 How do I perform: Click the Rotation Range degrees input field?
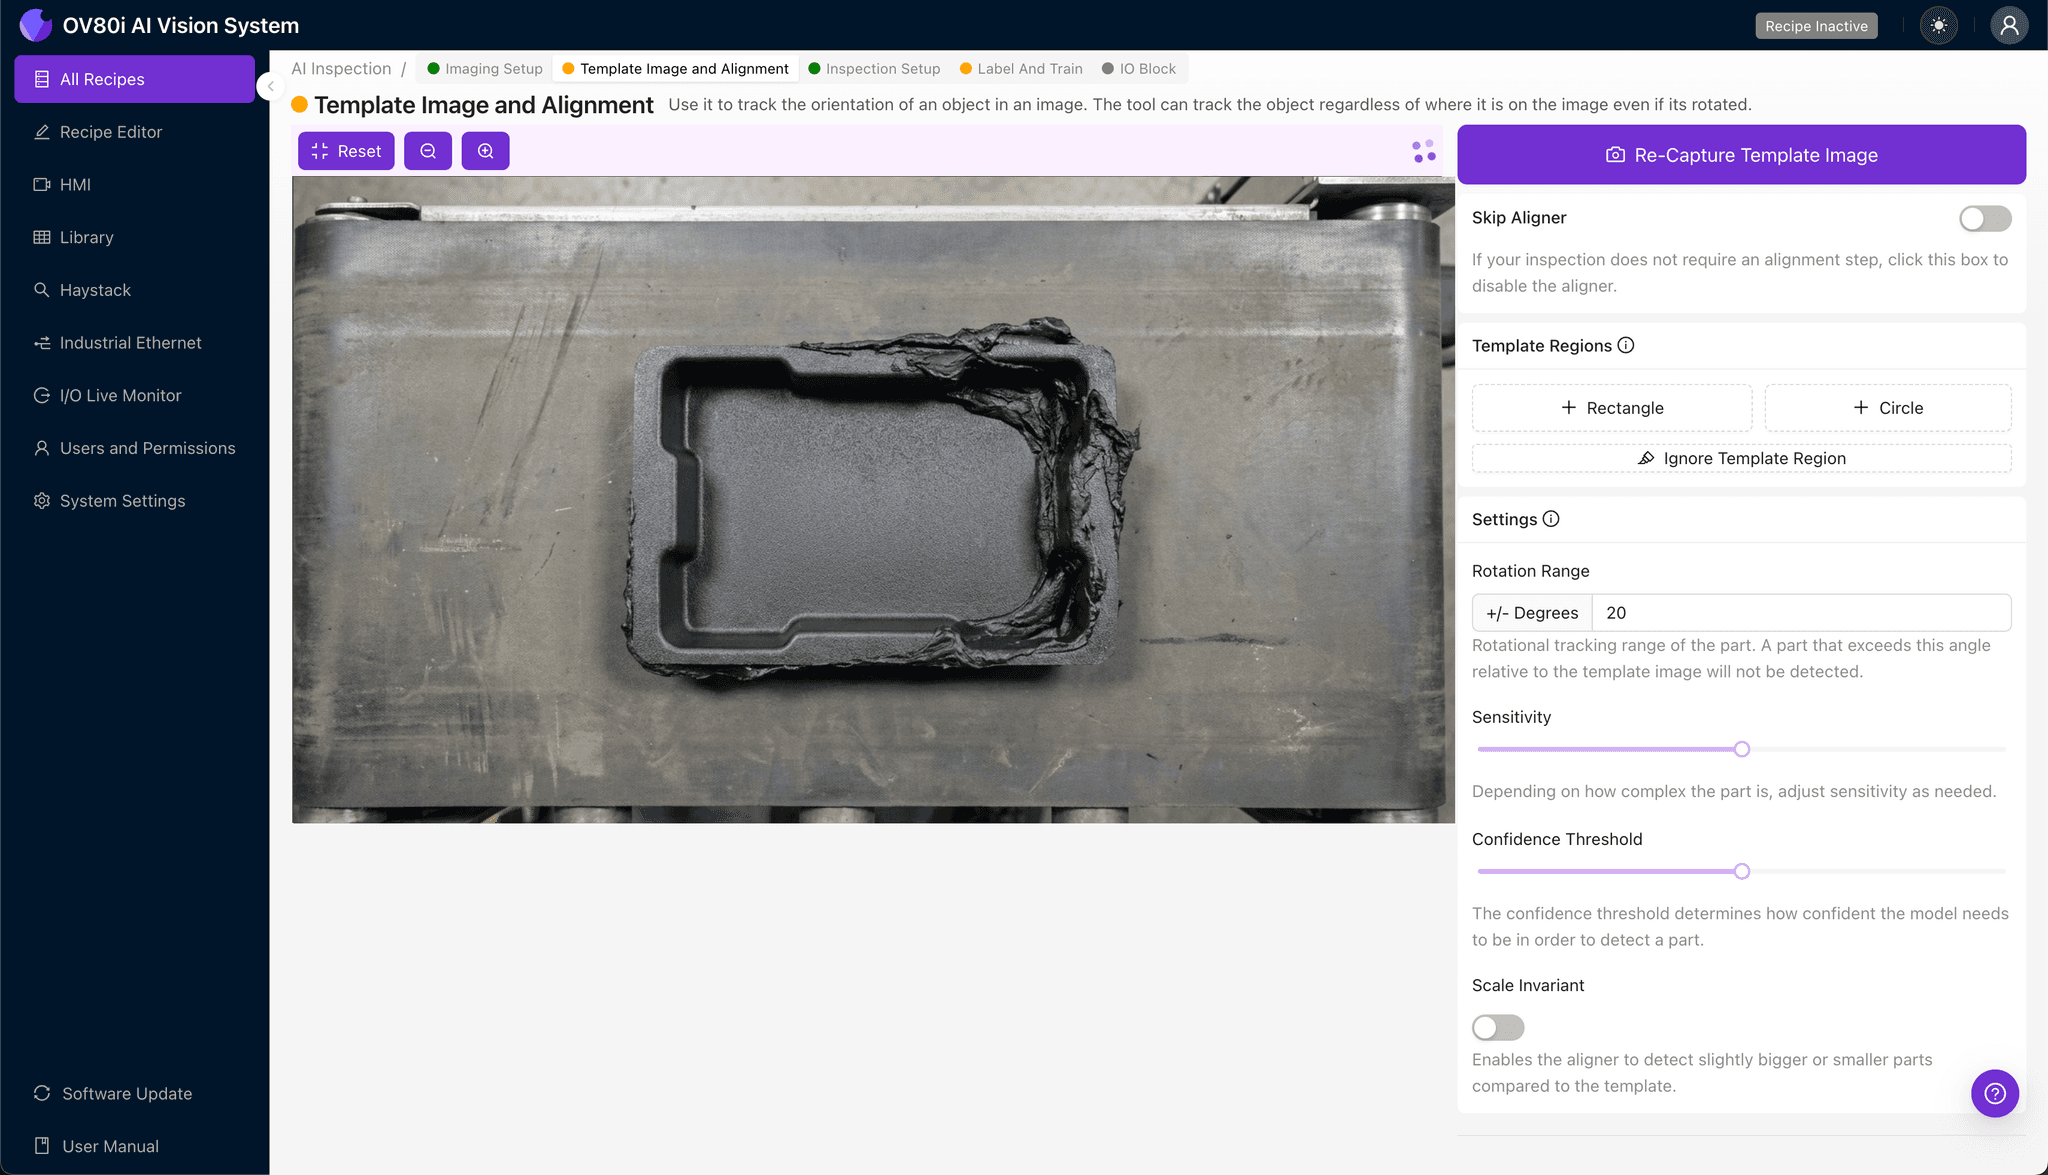coord(1800,613)
